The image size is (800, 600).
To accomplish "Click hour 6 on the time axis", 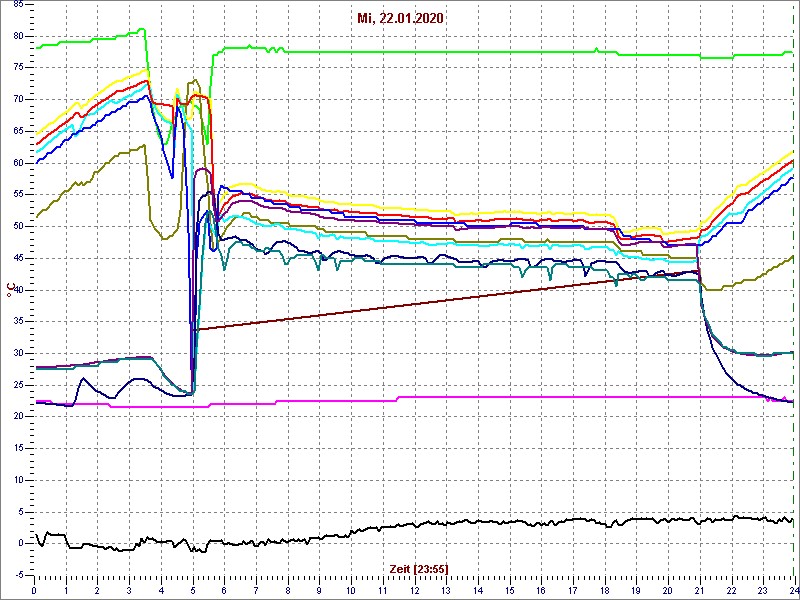I will click(x=224, y=589).
